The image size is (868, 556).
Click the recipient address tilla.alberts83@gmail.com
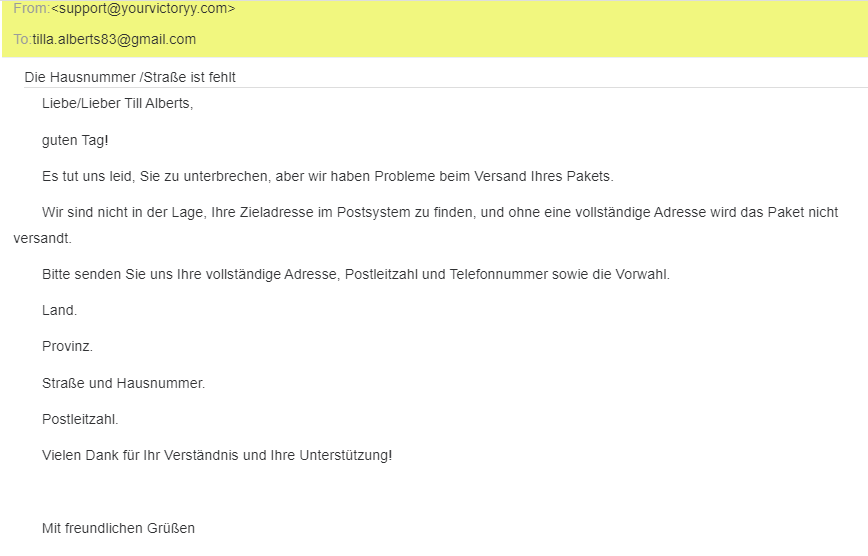[x=114, y=40]
